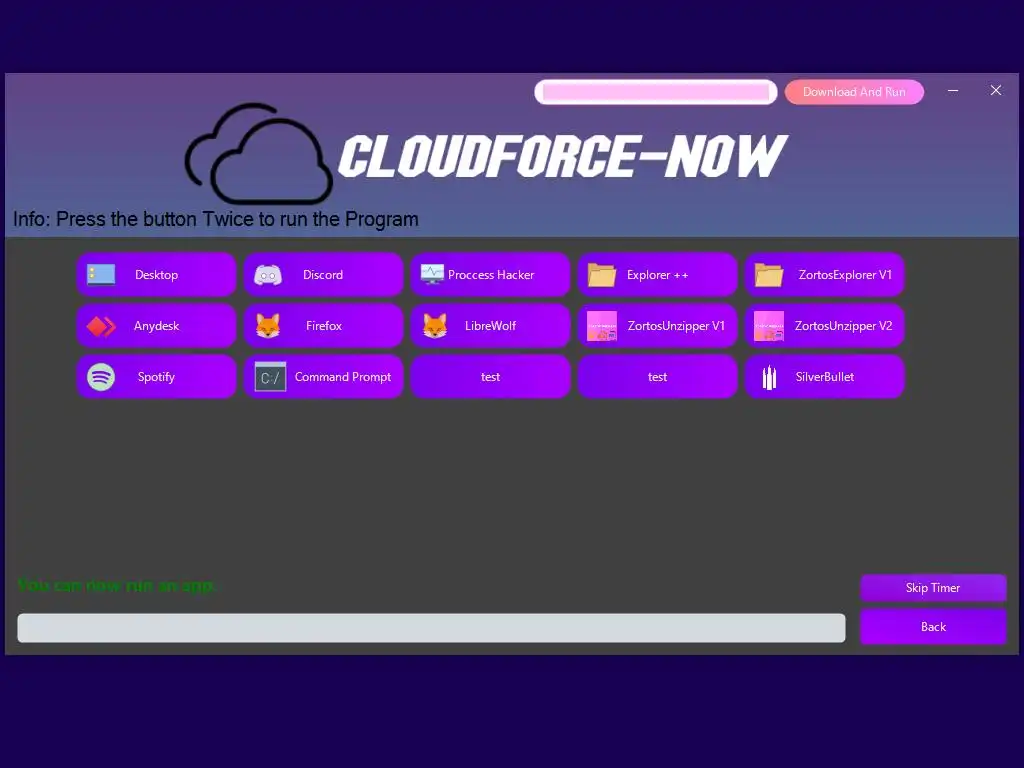The height and width of the screenshot is (768, 1024).
Task: Click the Download And Run button
Action: click(x=854, y=92)
